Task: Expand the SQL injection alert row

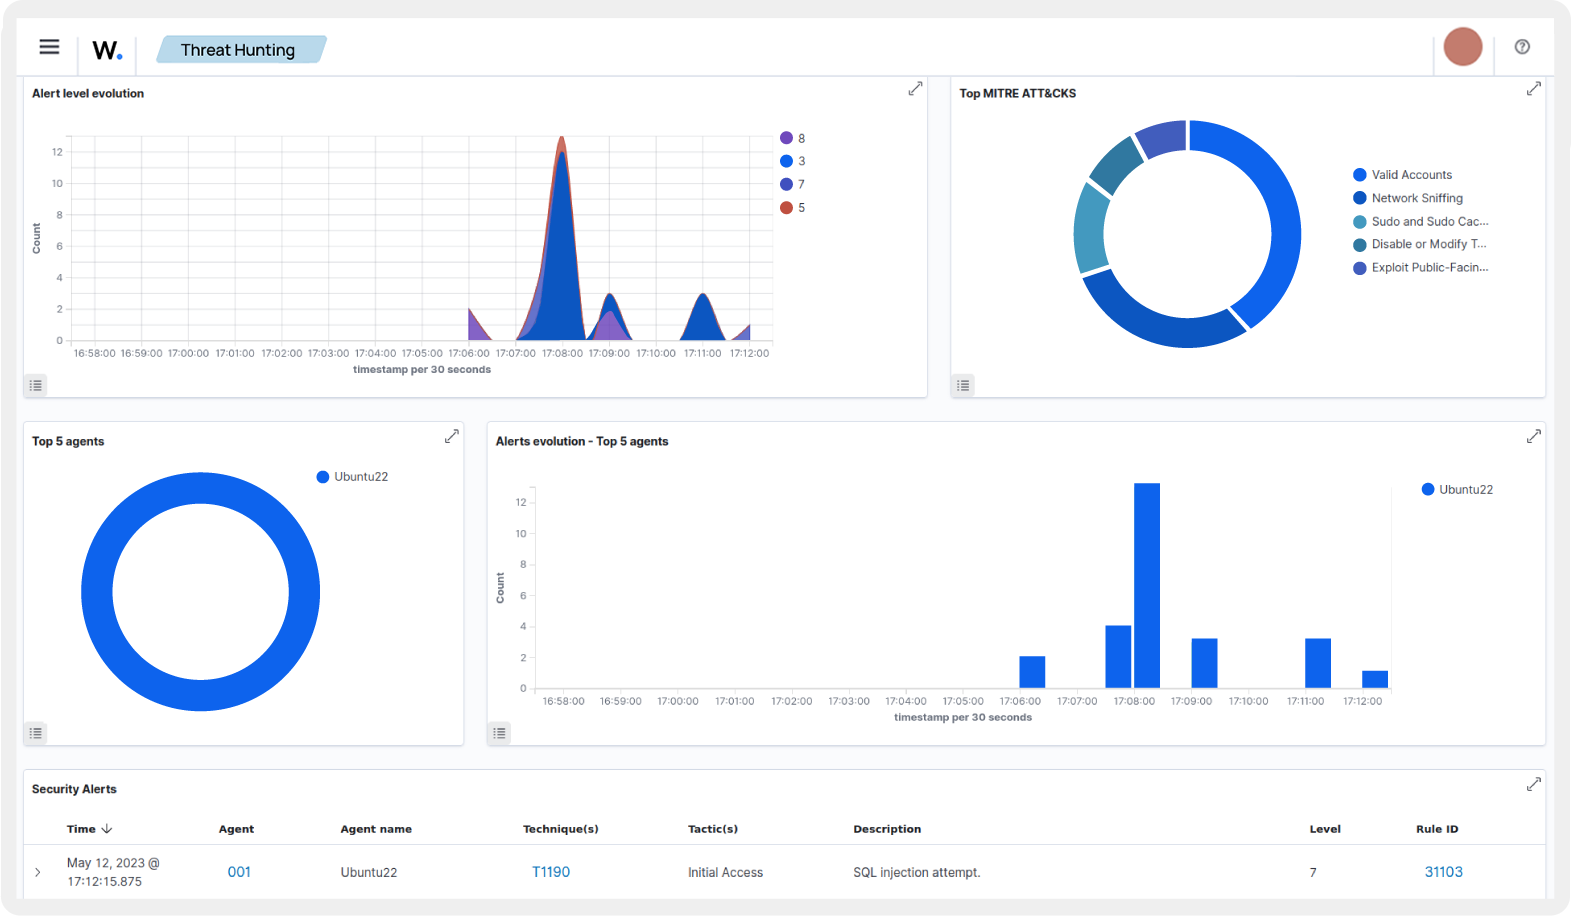Action: click(38, 872)
